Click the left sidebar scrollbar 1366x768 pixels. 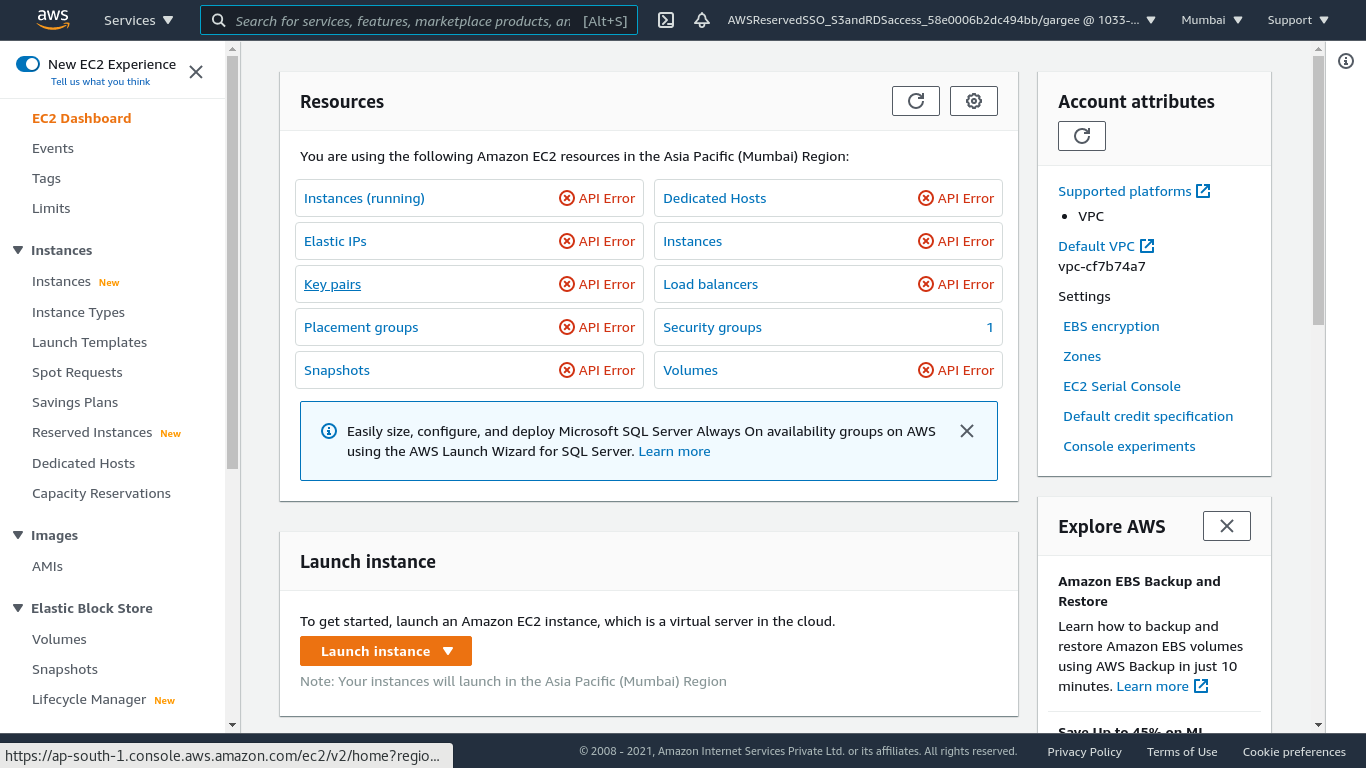pos(232,260)
